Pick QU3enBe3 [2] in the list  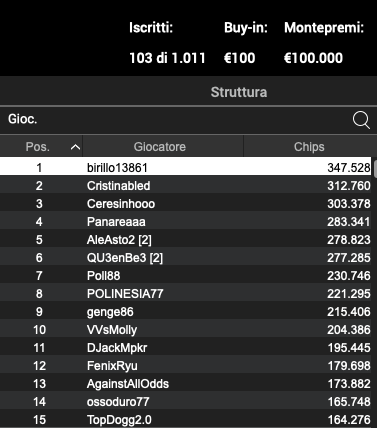tap(185, 258)
